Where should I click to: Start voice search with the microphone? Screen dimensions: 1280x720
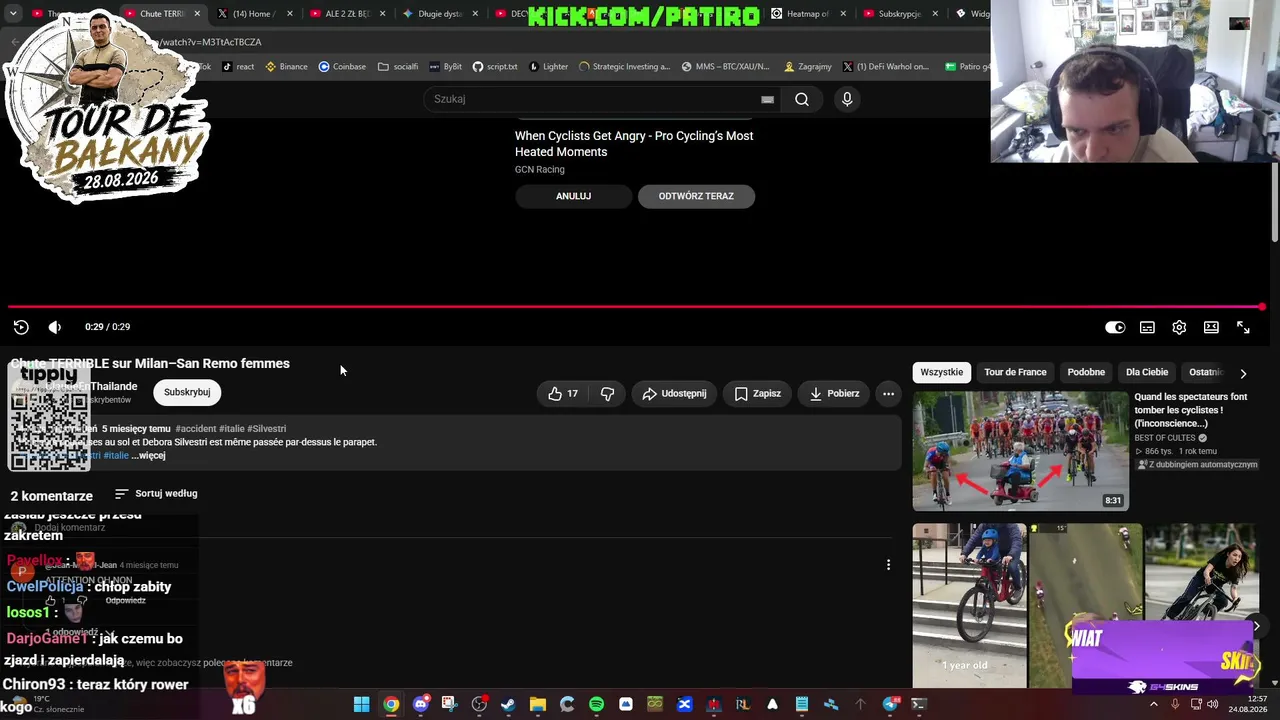(x=847, y=99)
